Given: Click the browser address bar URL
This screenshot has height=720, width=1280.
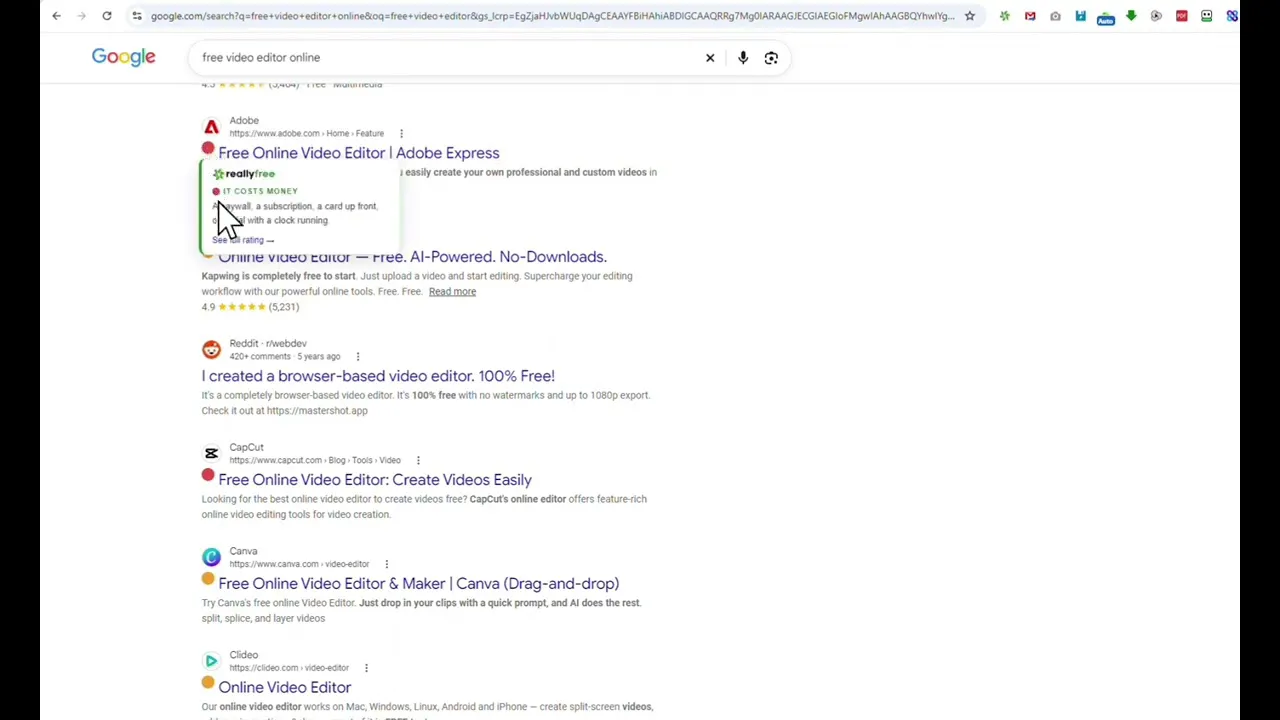Looking at the screenshot, I should coord(552,16).
